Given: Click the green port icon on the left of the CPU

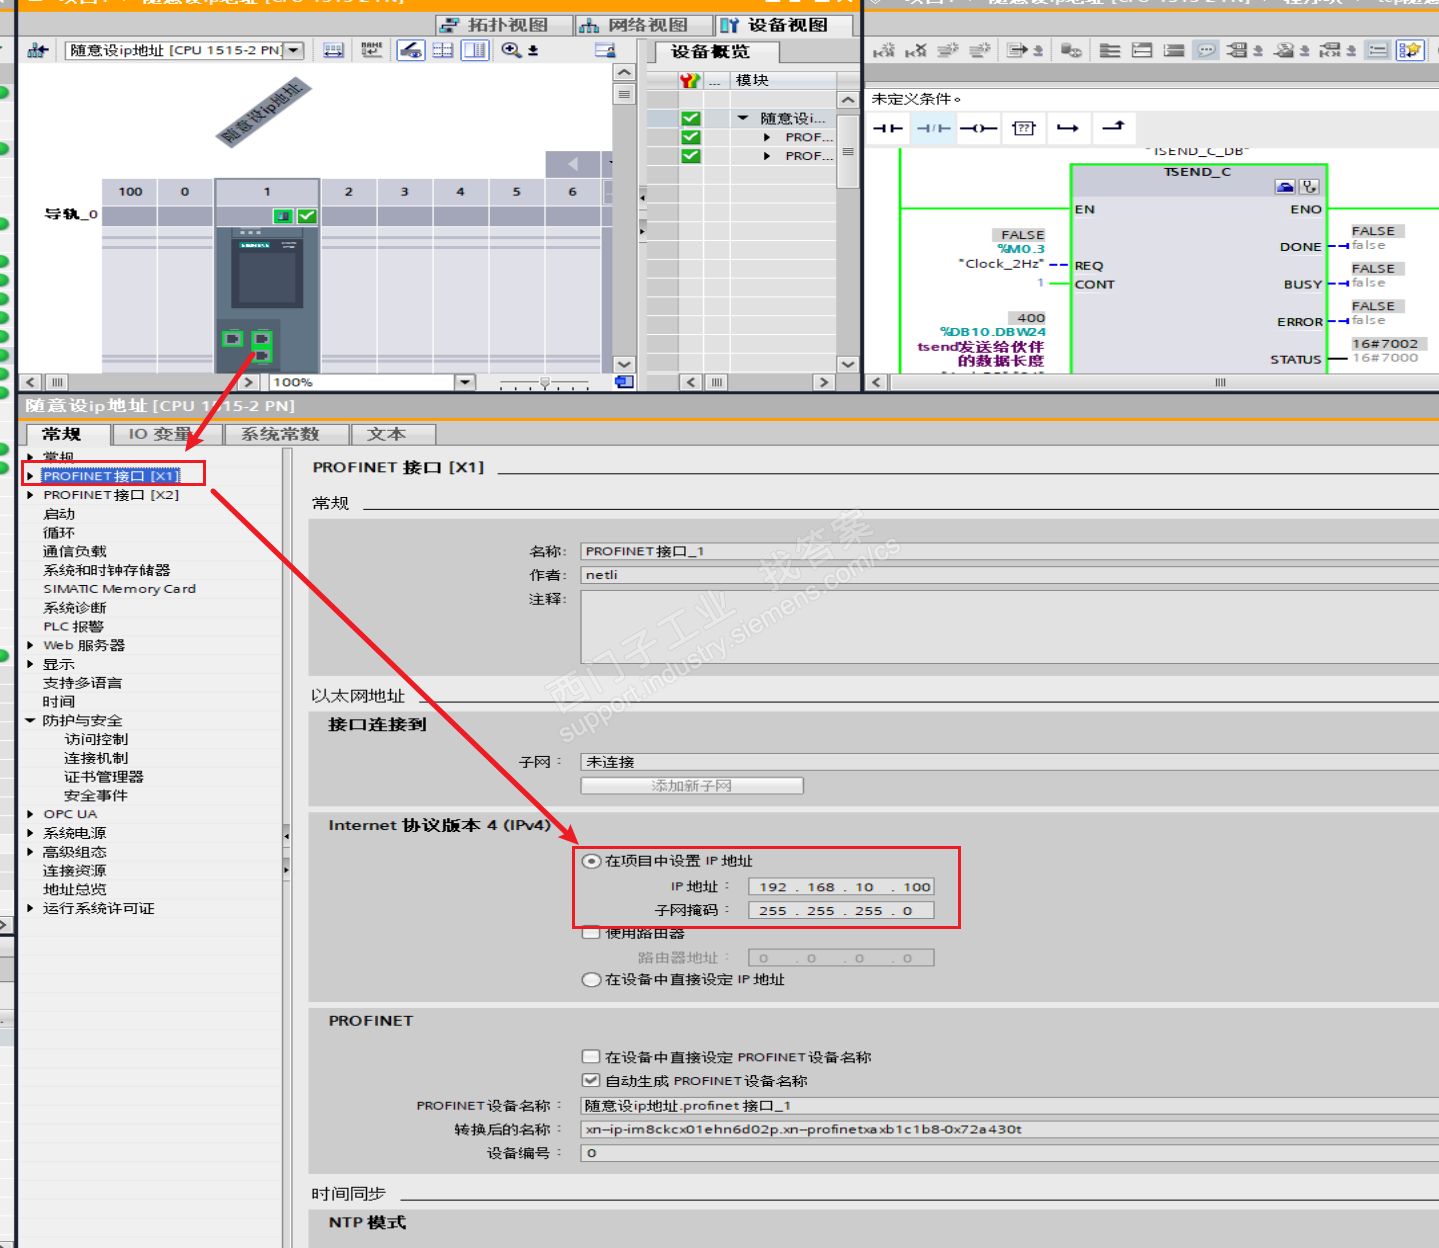Looking at the screenshot, I should tap(233, 339).
